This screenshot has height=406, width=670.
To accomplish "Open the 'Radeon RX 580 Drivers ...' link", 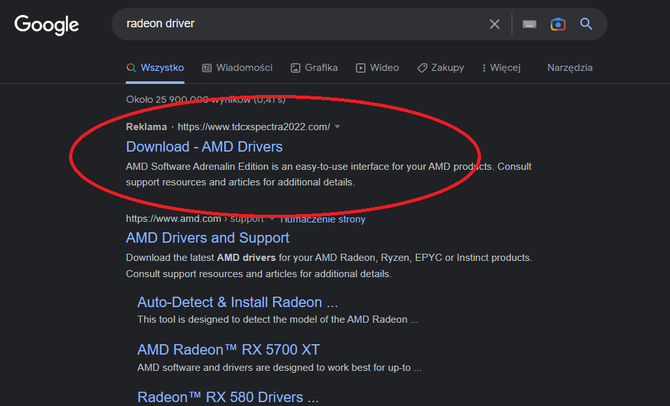I will (228, 397).
